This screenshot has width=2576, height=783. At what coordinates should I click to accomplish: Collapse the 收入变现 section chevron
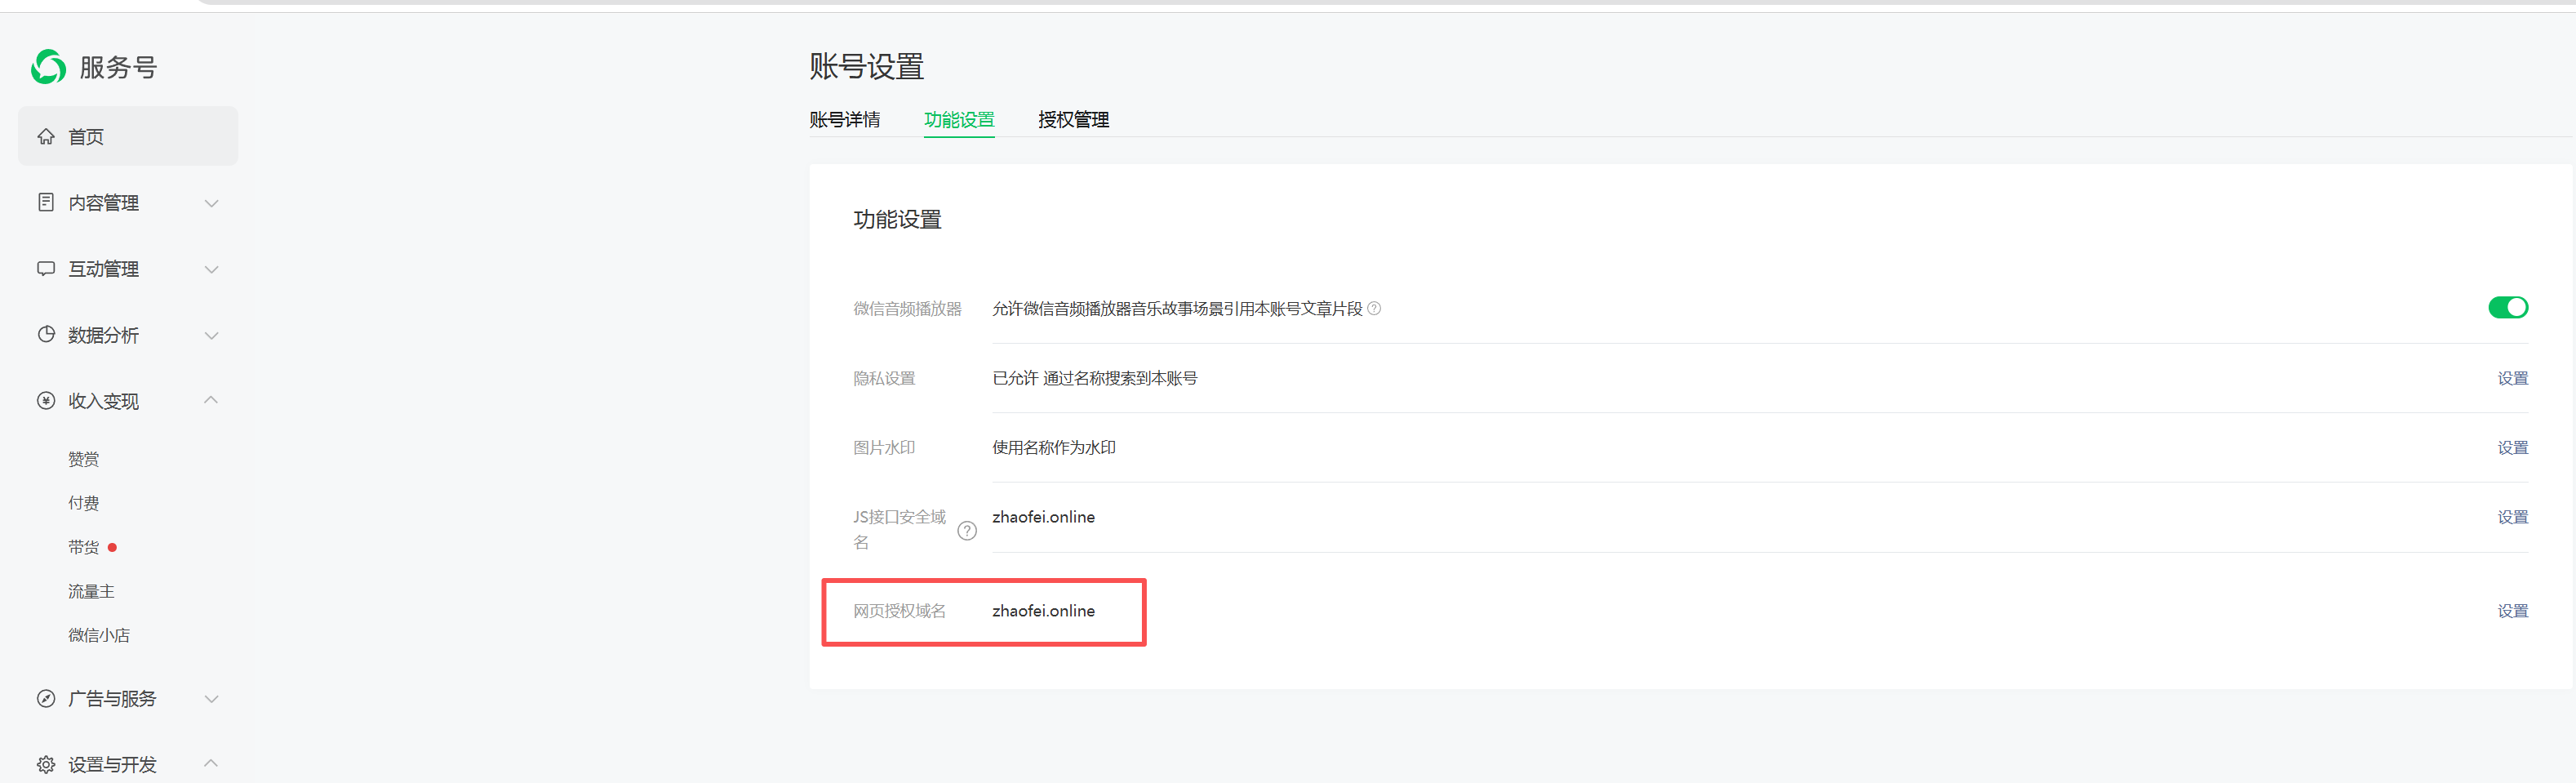click(211, 400)
